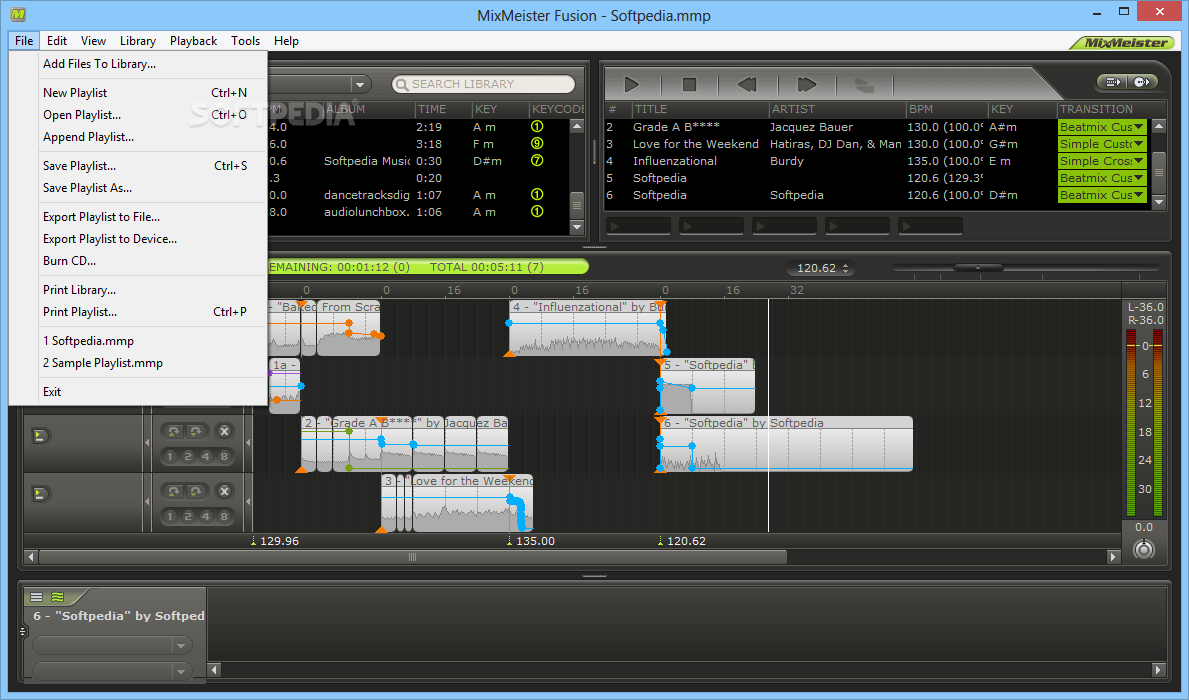Select the Influenzational clip on the timeline
Viewport: 1189px width, 700px height.
(587, 328)
